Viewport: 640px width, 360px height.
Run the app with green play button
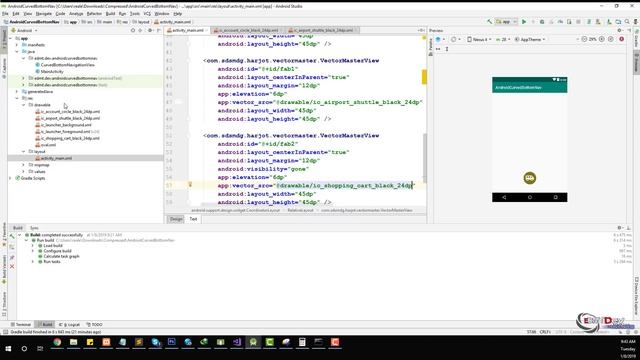(524, 22)
